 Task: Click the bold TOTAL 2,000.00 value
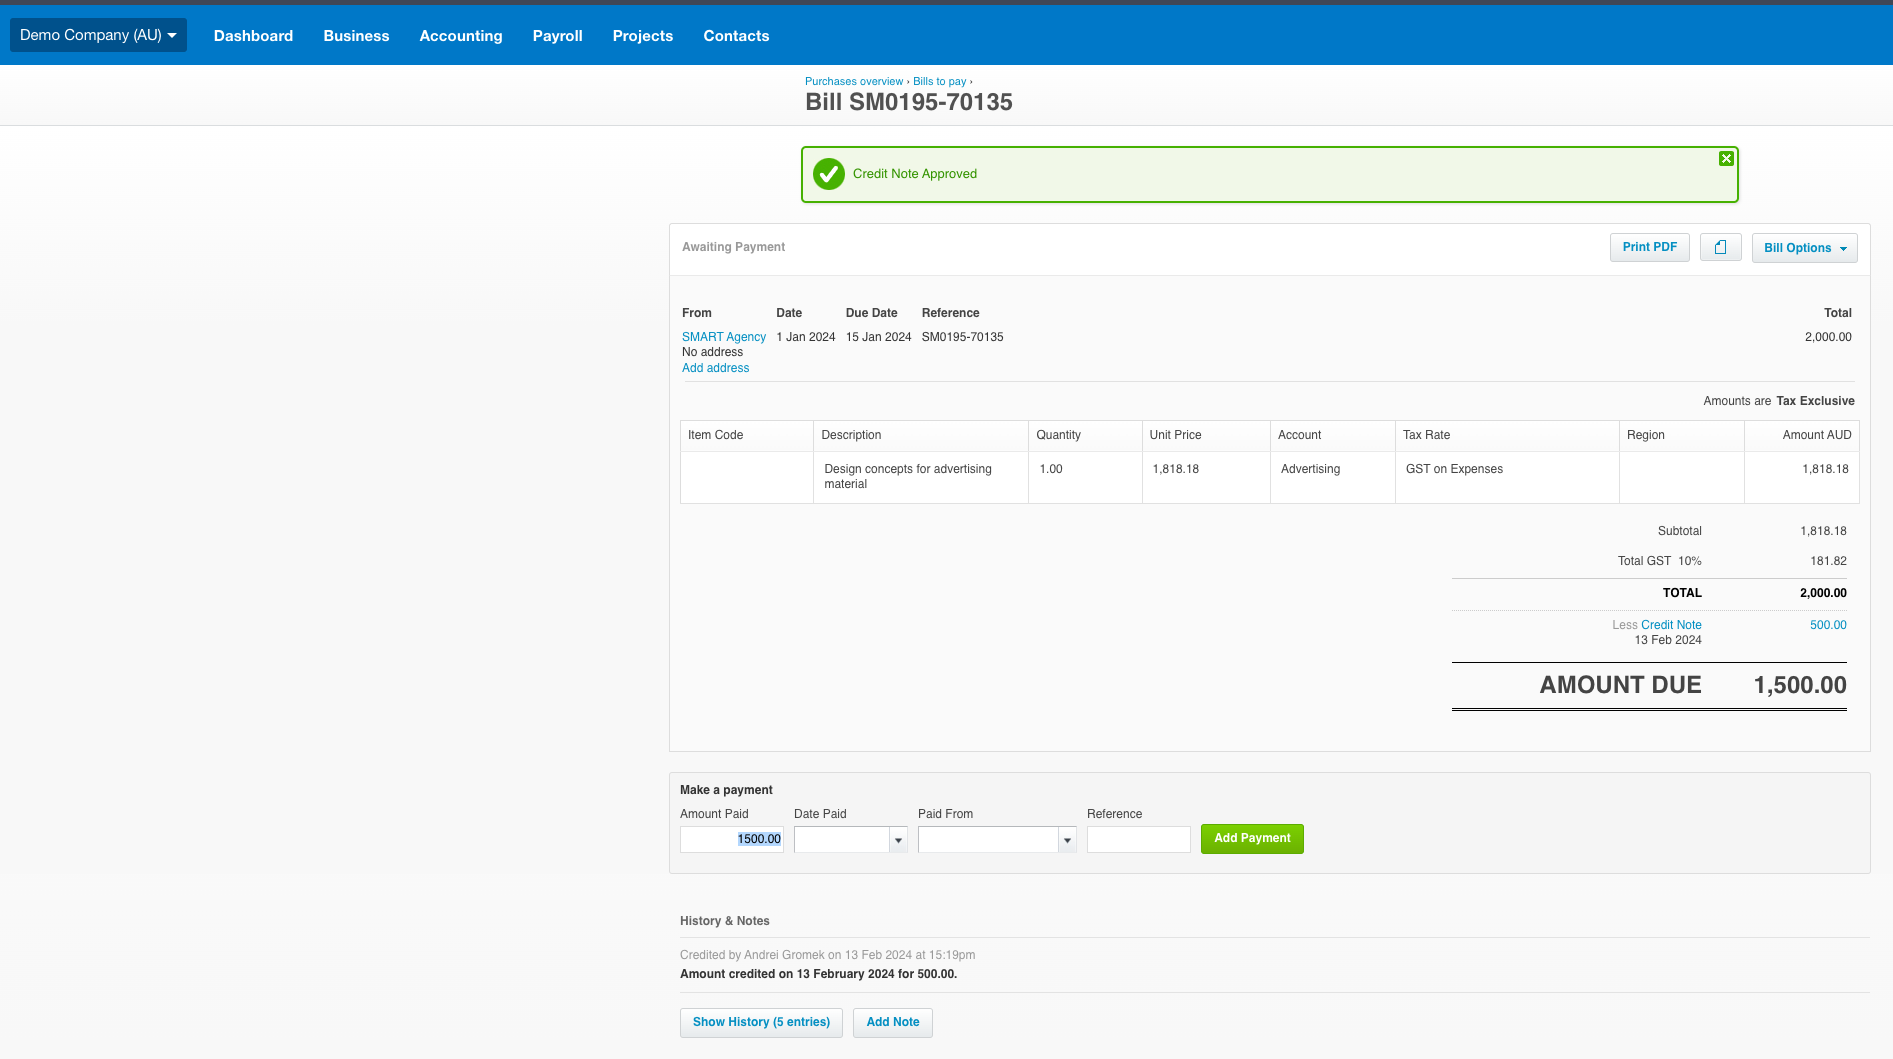coord(1823,593)
